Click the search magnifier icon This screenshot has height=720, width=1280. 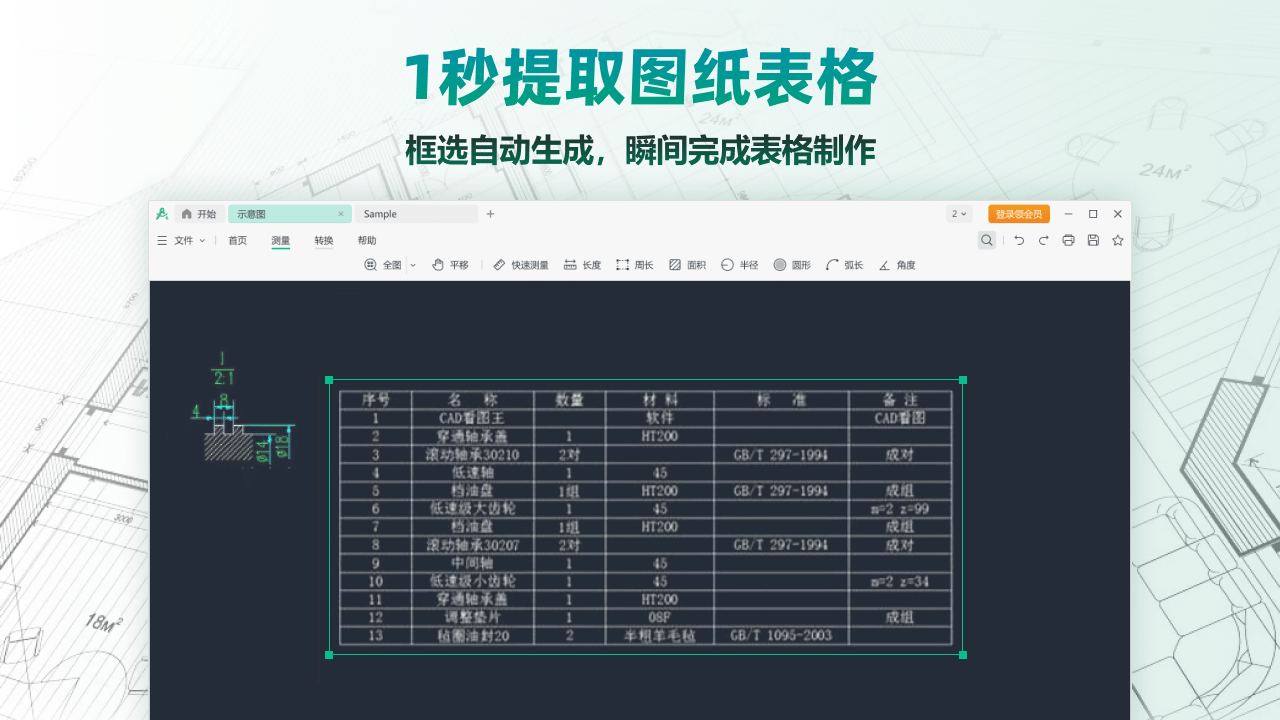[x=987, y=240]
